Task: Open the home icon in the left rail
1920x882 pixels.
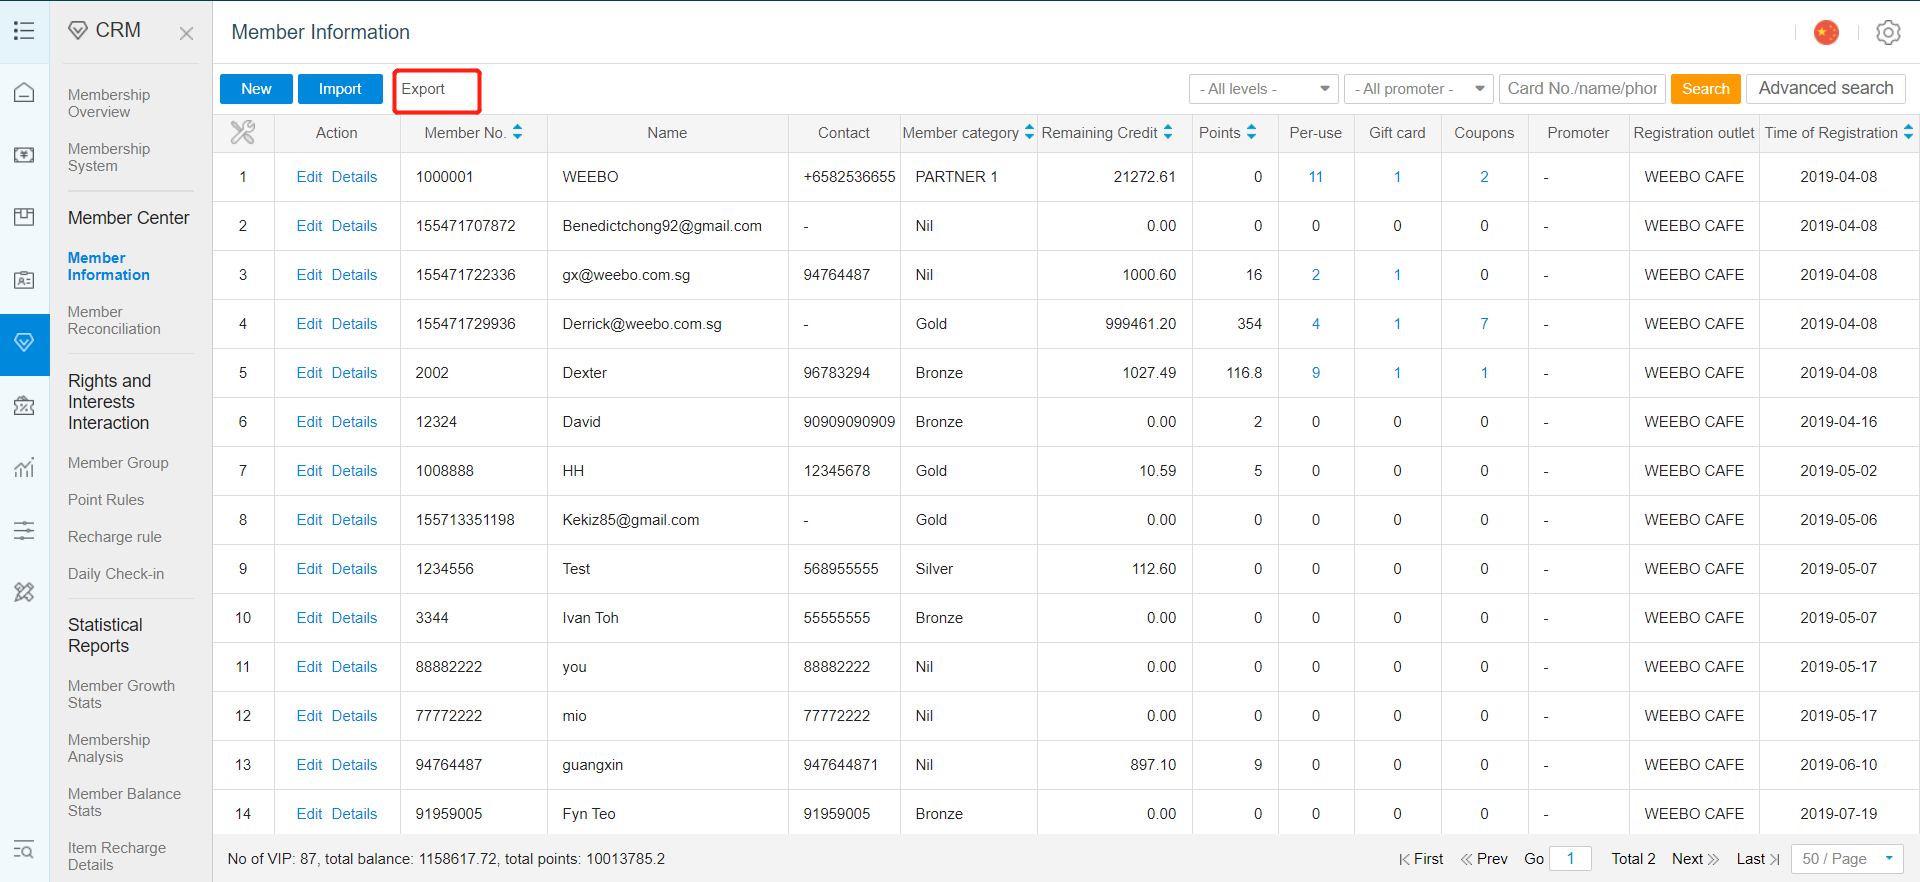Action: point(24,93)
